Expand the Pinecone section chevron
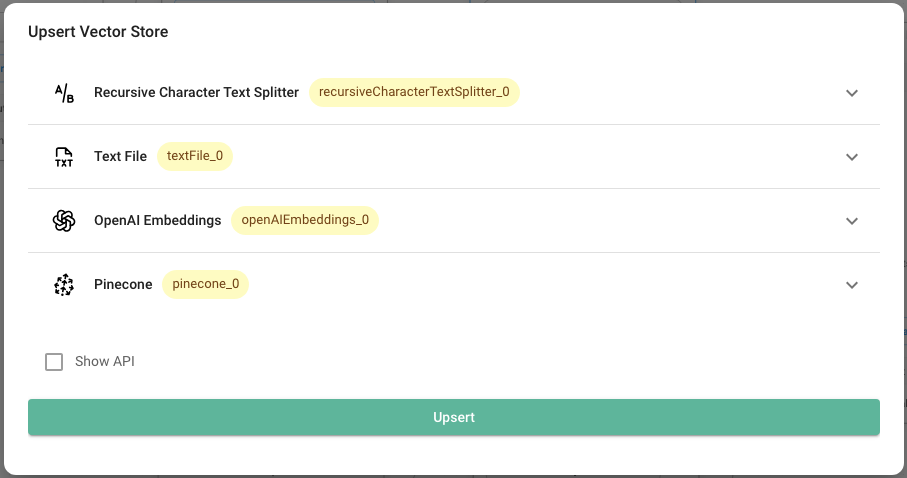This screenshot has height=478, width=907. pos(852,285)
